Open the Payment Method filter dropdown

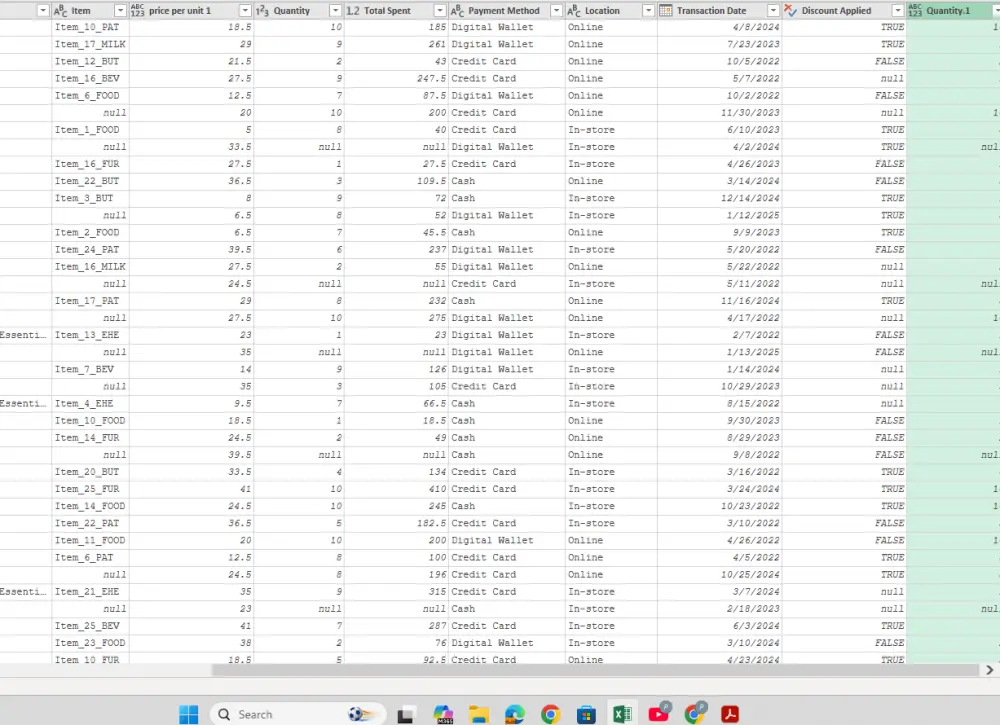coord(556,10)
